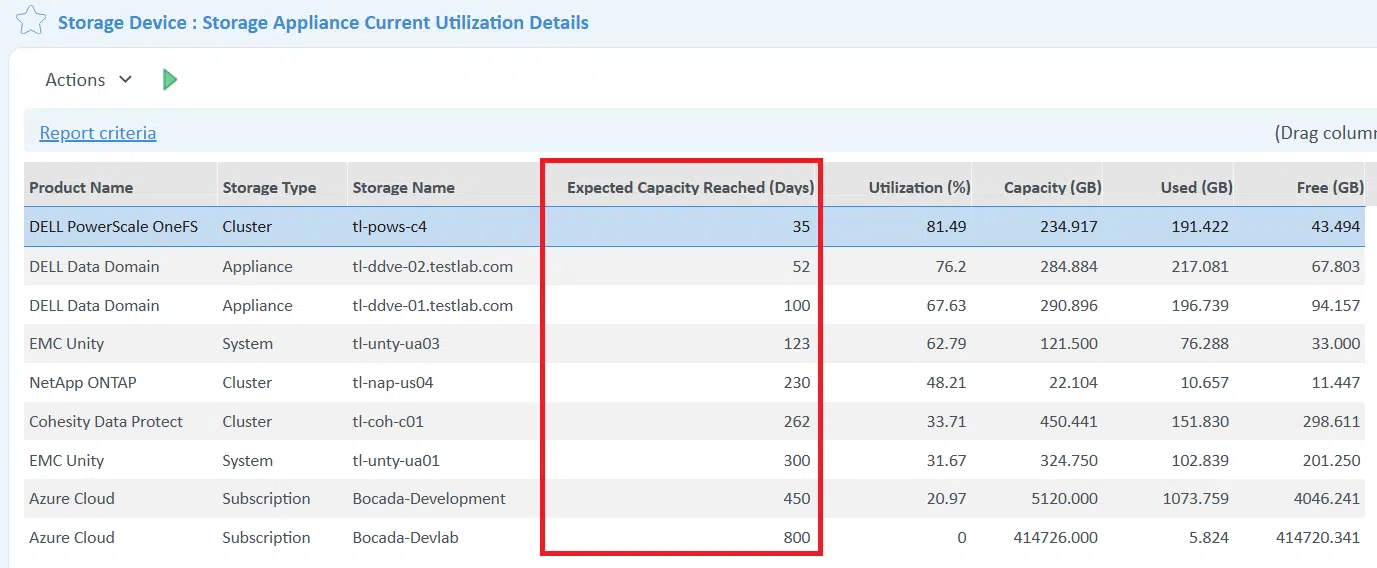This screenshot has height=568, width=1377.
Task: Click used value 1073.759
Action: click(1196, 499)
